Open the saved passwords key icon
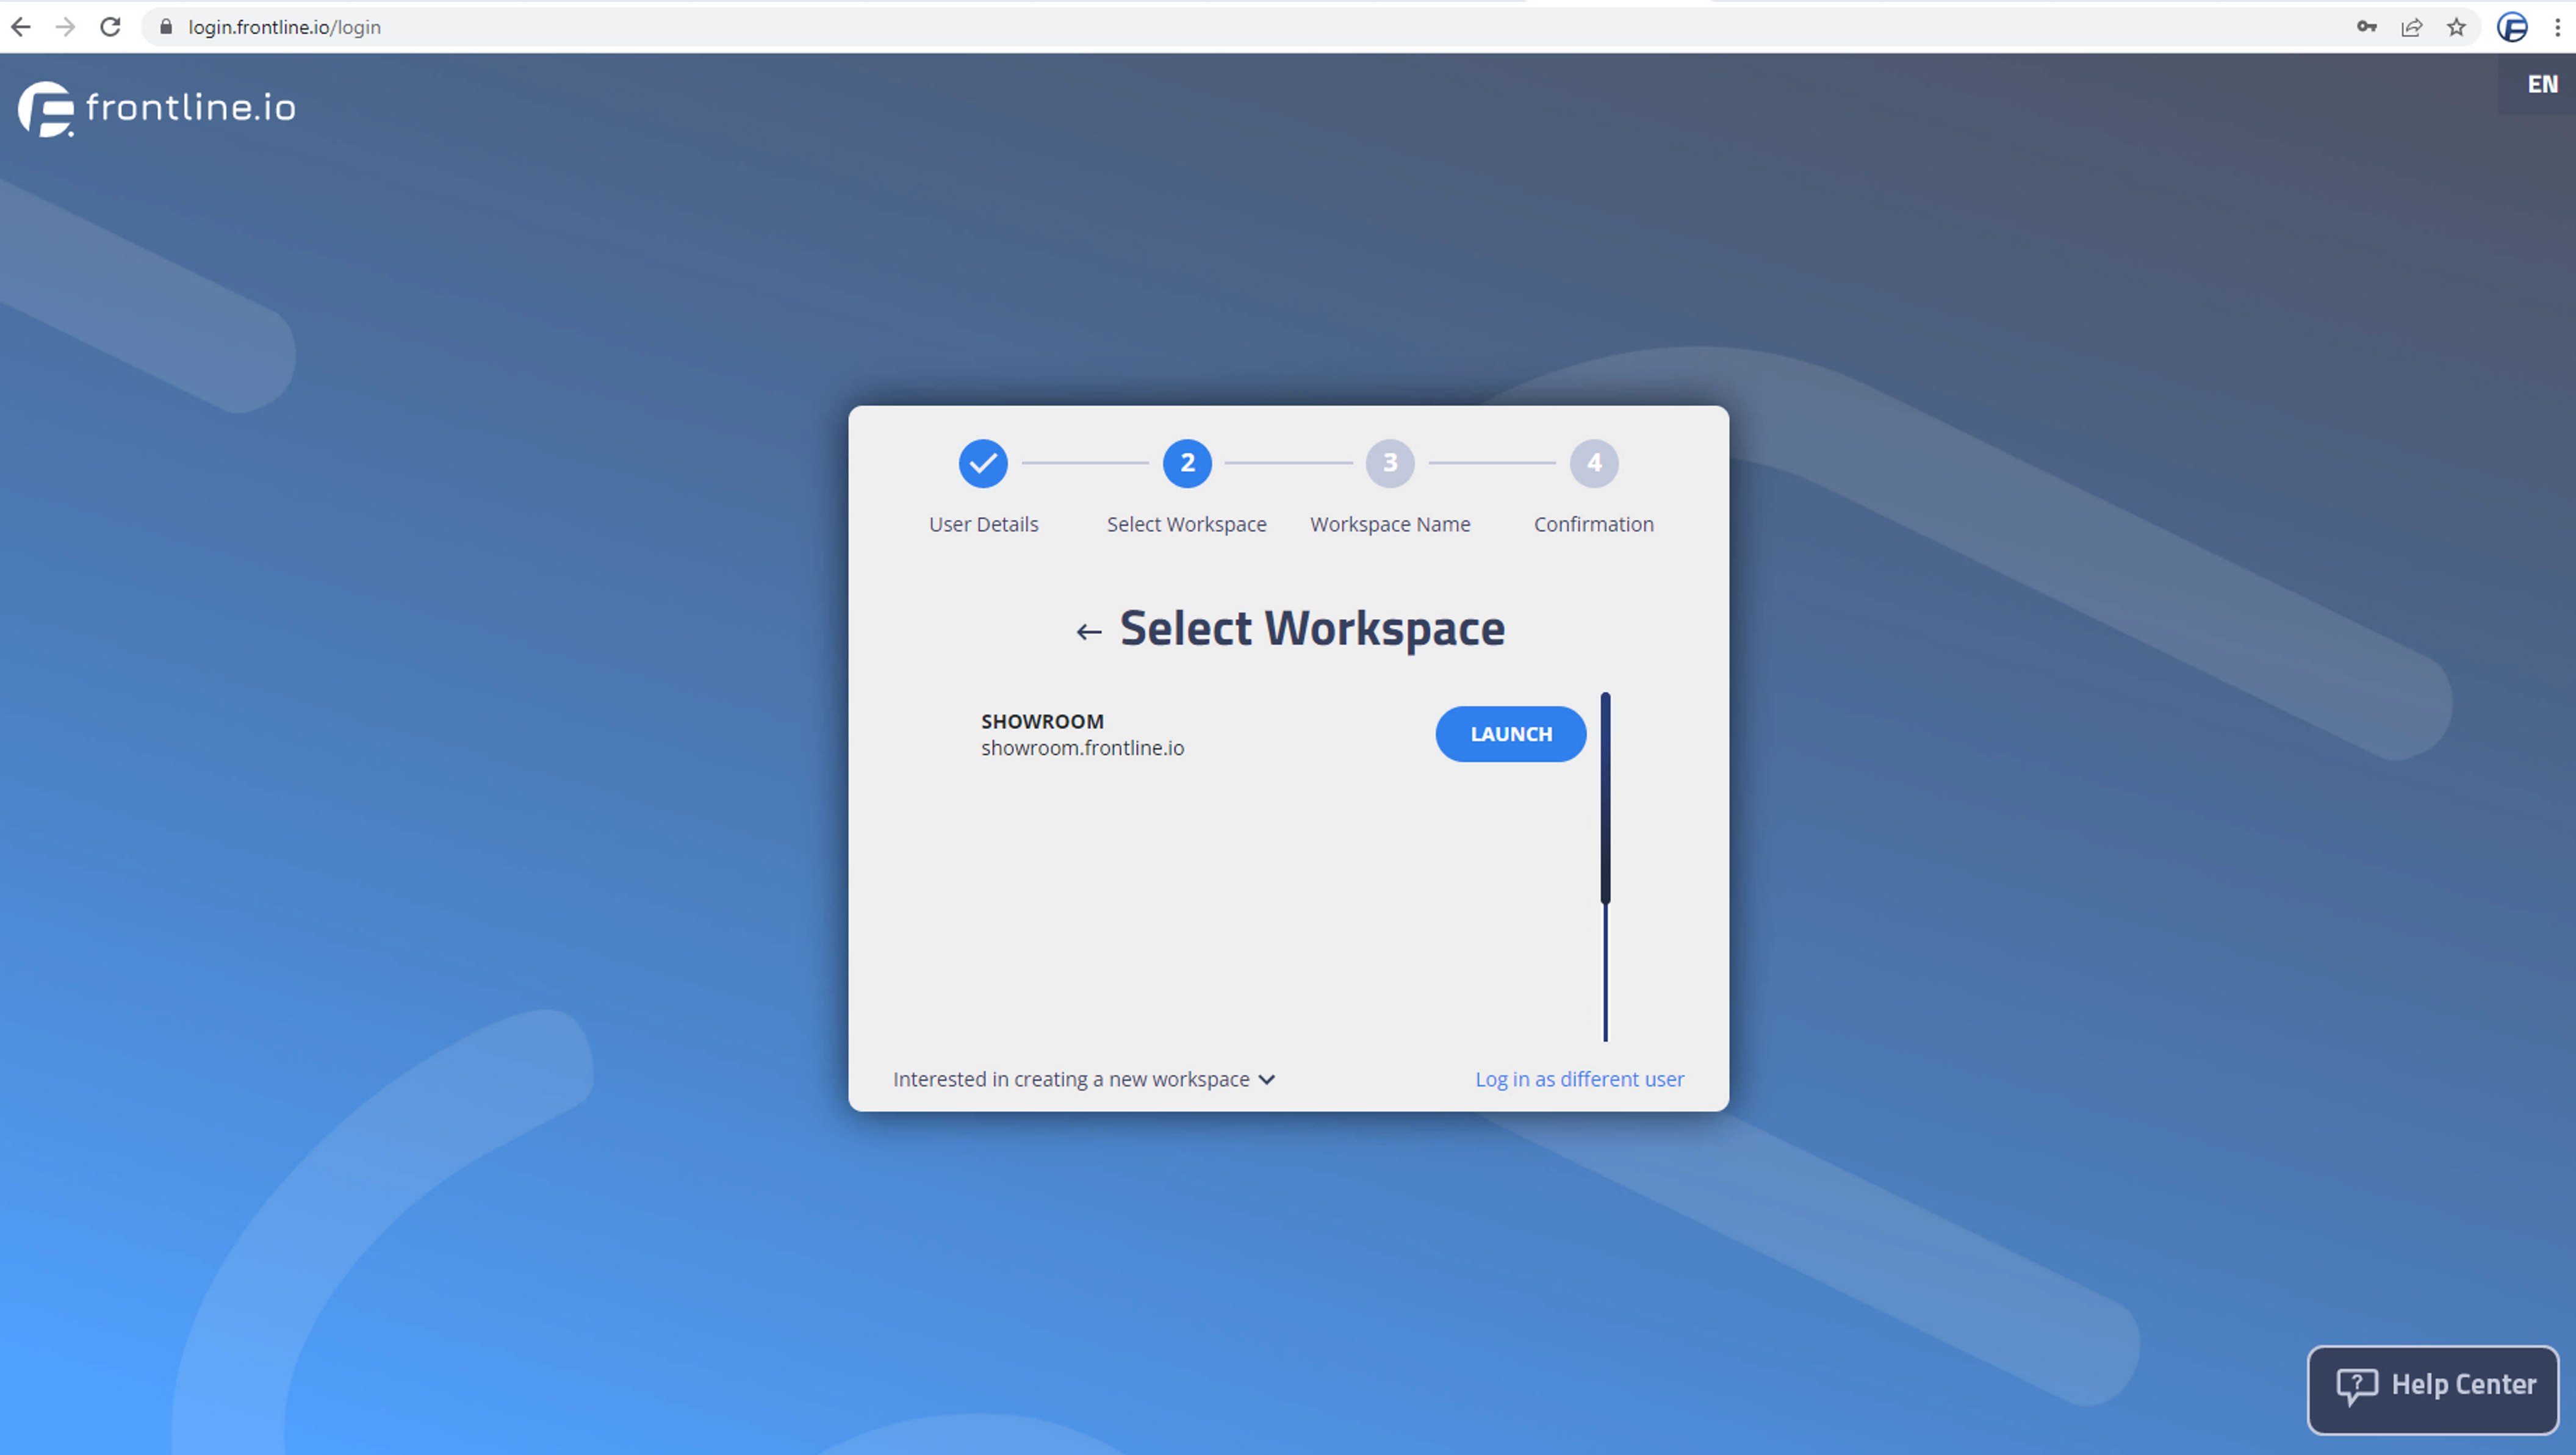2576x1455 pixels. coord(2366,27)
